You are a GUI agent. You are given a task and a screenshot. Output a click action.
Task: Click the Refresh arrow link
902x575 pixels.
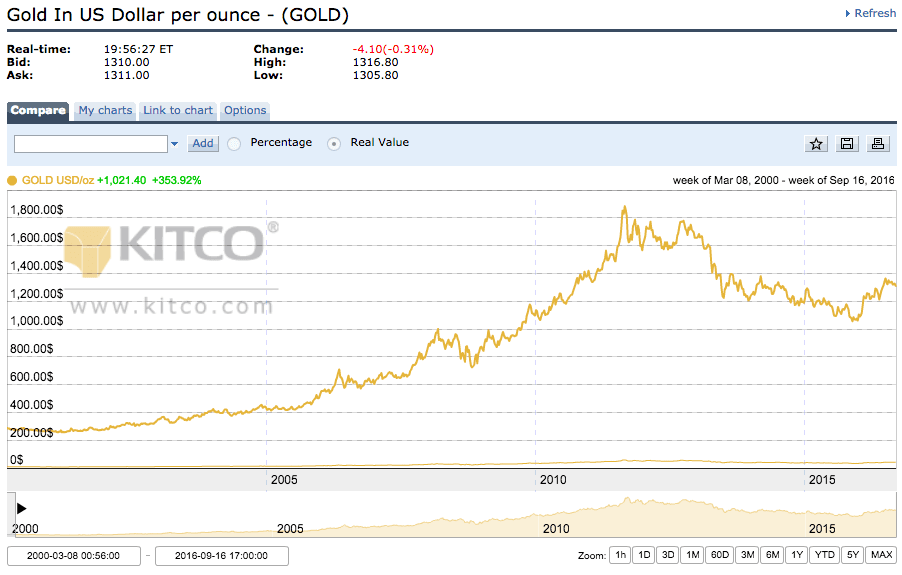point(870,13)
